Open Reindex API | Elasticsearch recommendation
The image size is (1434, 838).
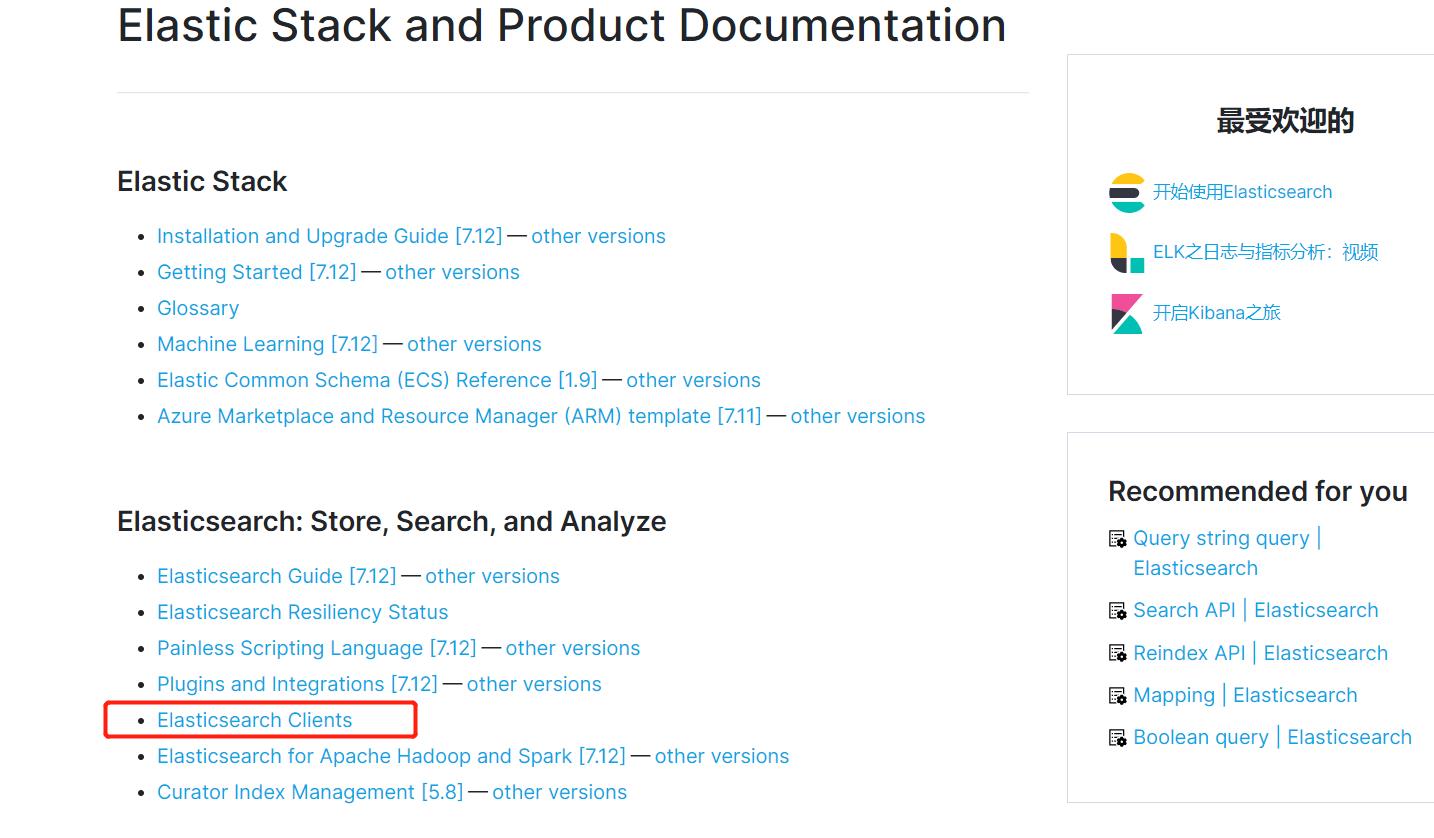(1260, 653)
